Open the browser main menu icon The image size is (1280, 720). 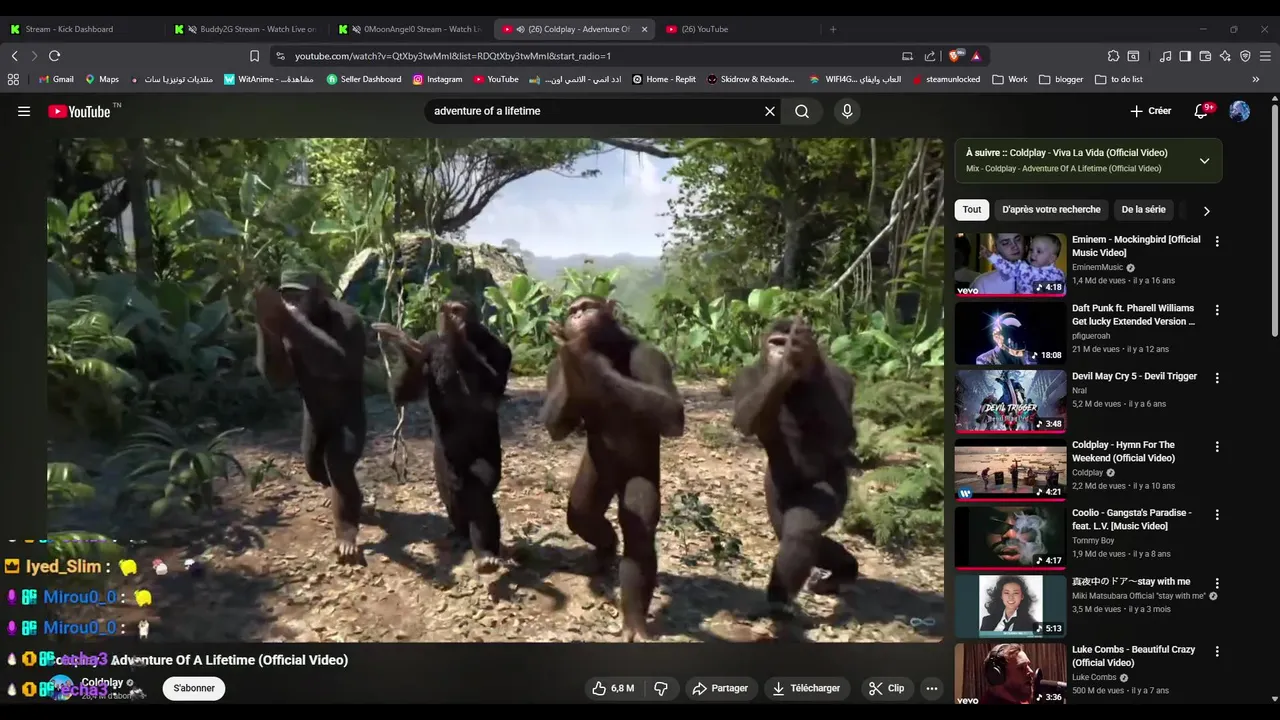point(1266,56)
